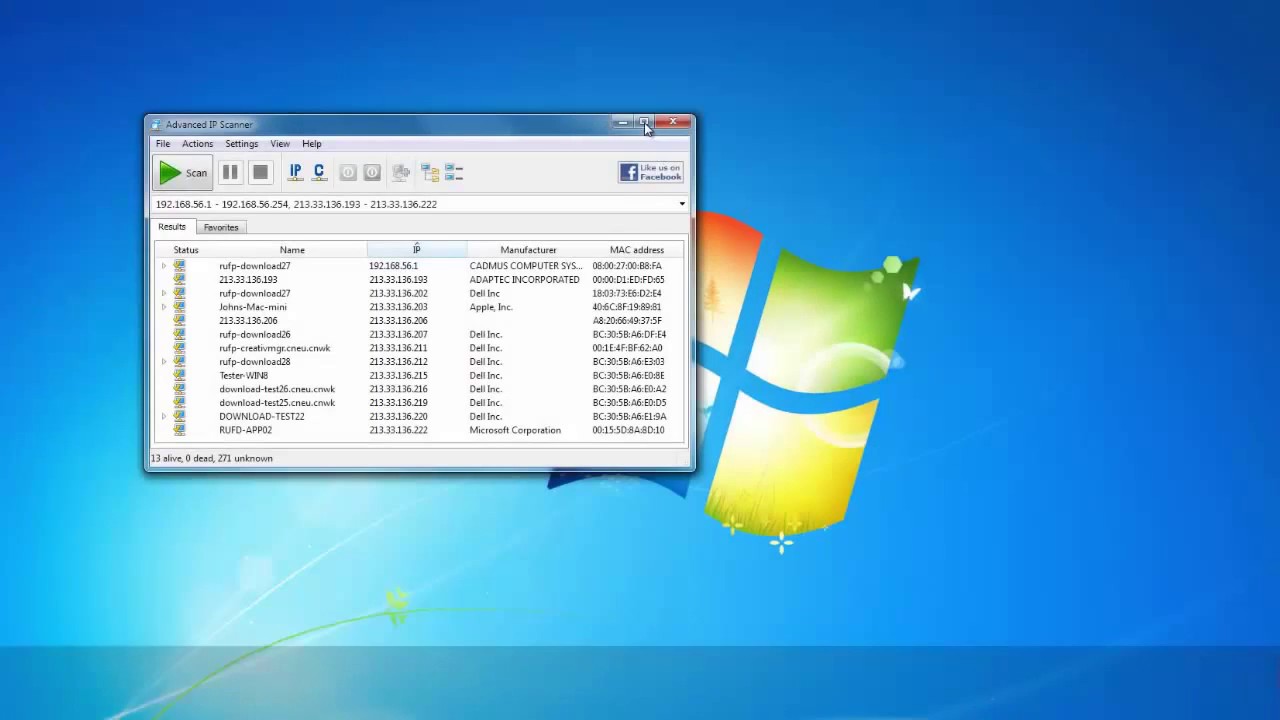Click the expand all tree icon
The height and width of the screenshot is (720, 1280).
coord(430,173)
